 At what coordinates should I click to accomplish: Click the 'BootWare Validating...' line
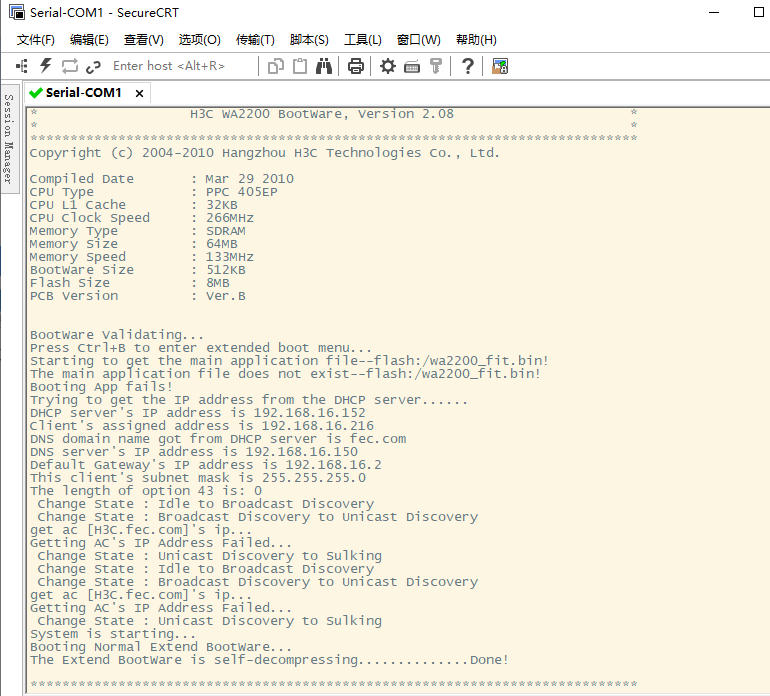point(117,335)
